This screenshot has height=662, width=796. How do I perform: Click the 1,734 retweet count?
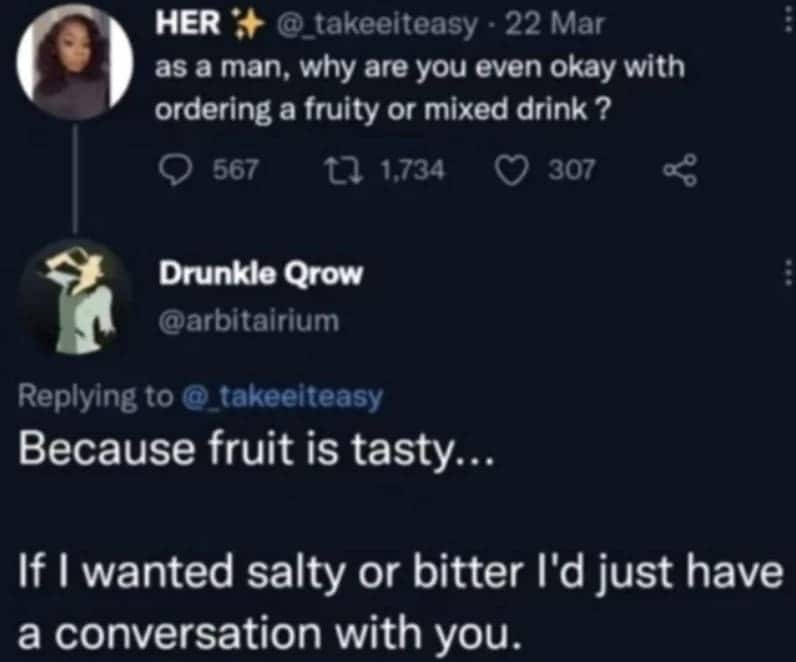click(412, 171)
